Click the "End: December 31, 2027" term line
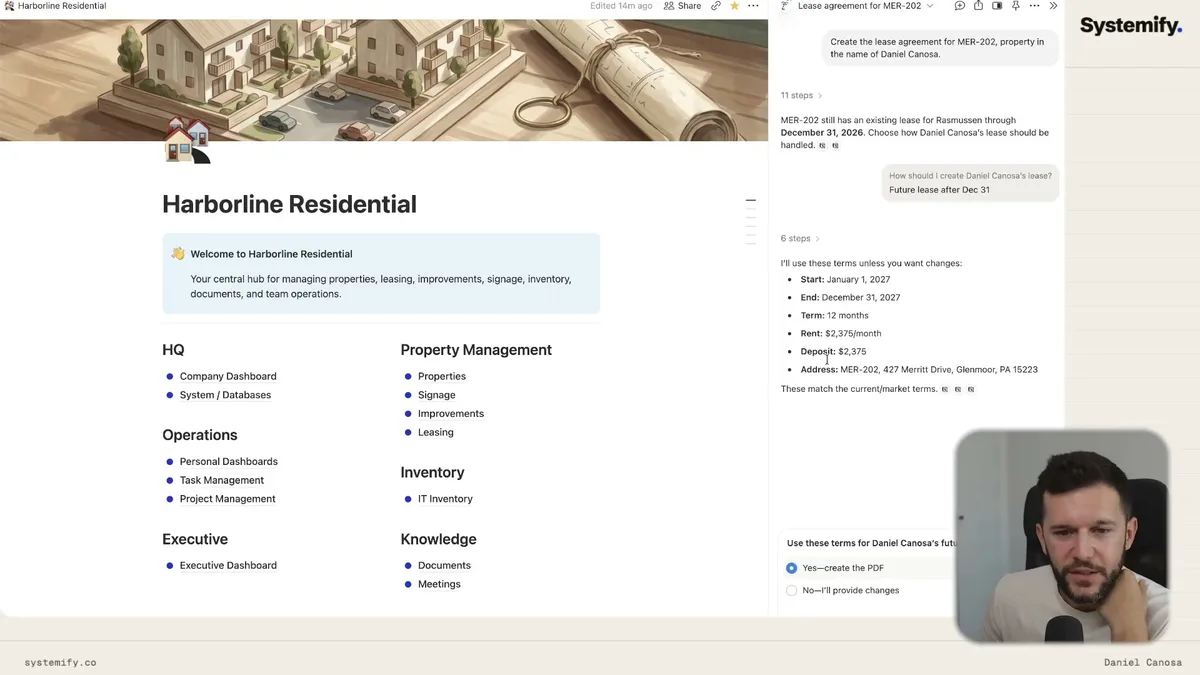This screenshot has width=1200, height=675. [x=850, y=298]
